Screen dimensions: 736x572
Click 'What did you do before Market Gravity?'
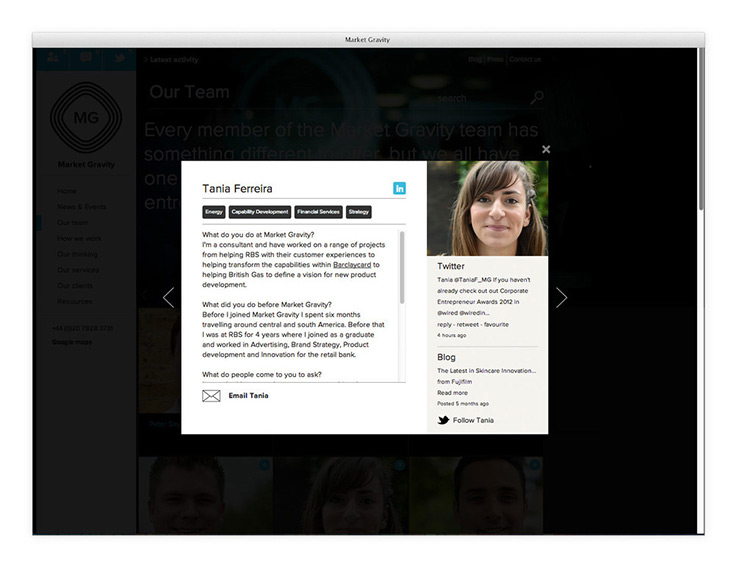click(x=267, y=305)
